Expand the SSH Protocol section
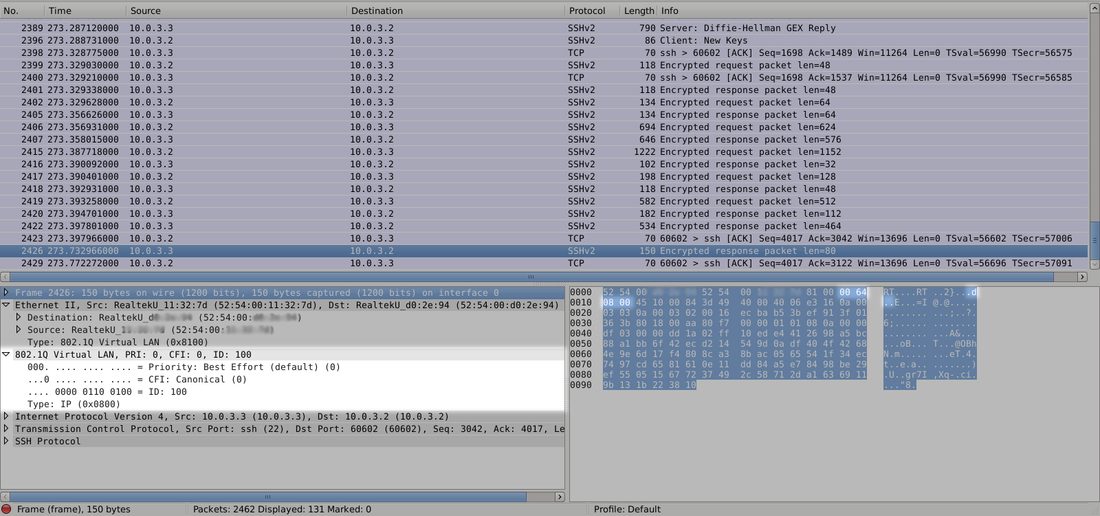The image size is (1100, 516). point(6,441)
